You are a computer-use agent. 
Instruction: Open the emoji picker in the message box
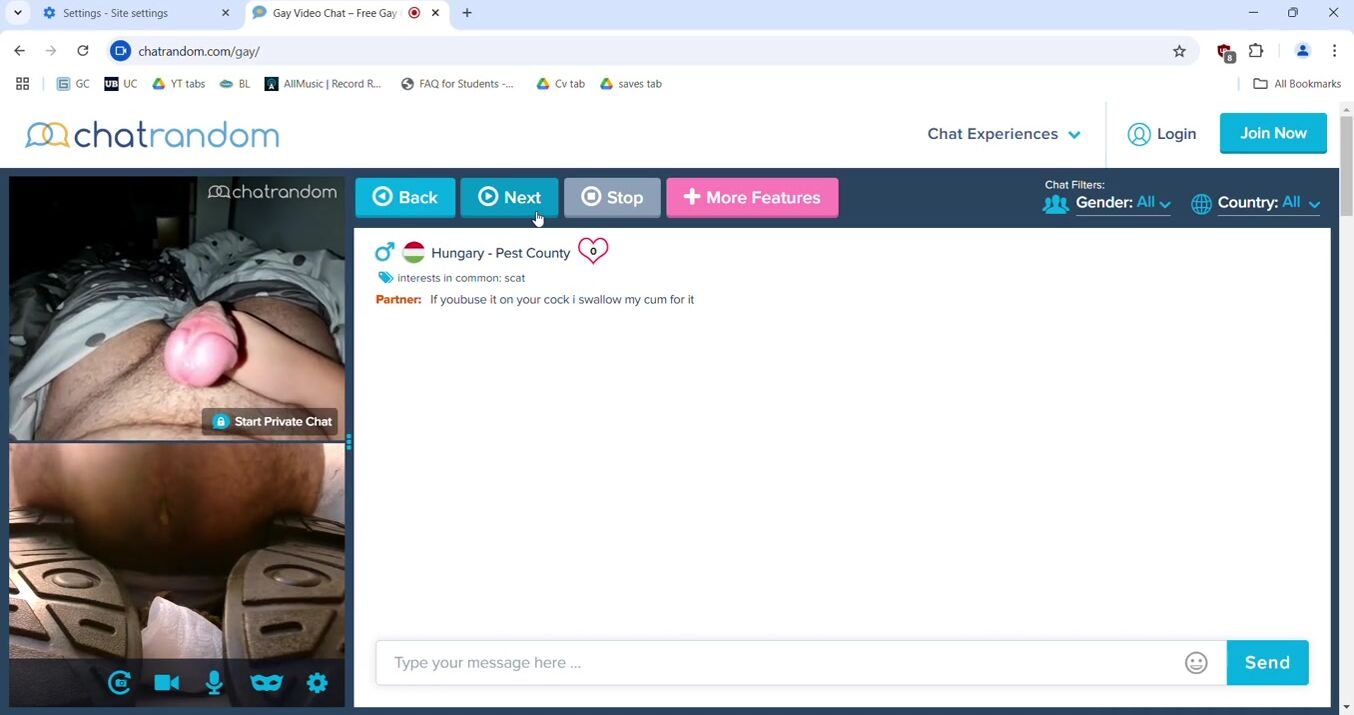[1196, 663]
